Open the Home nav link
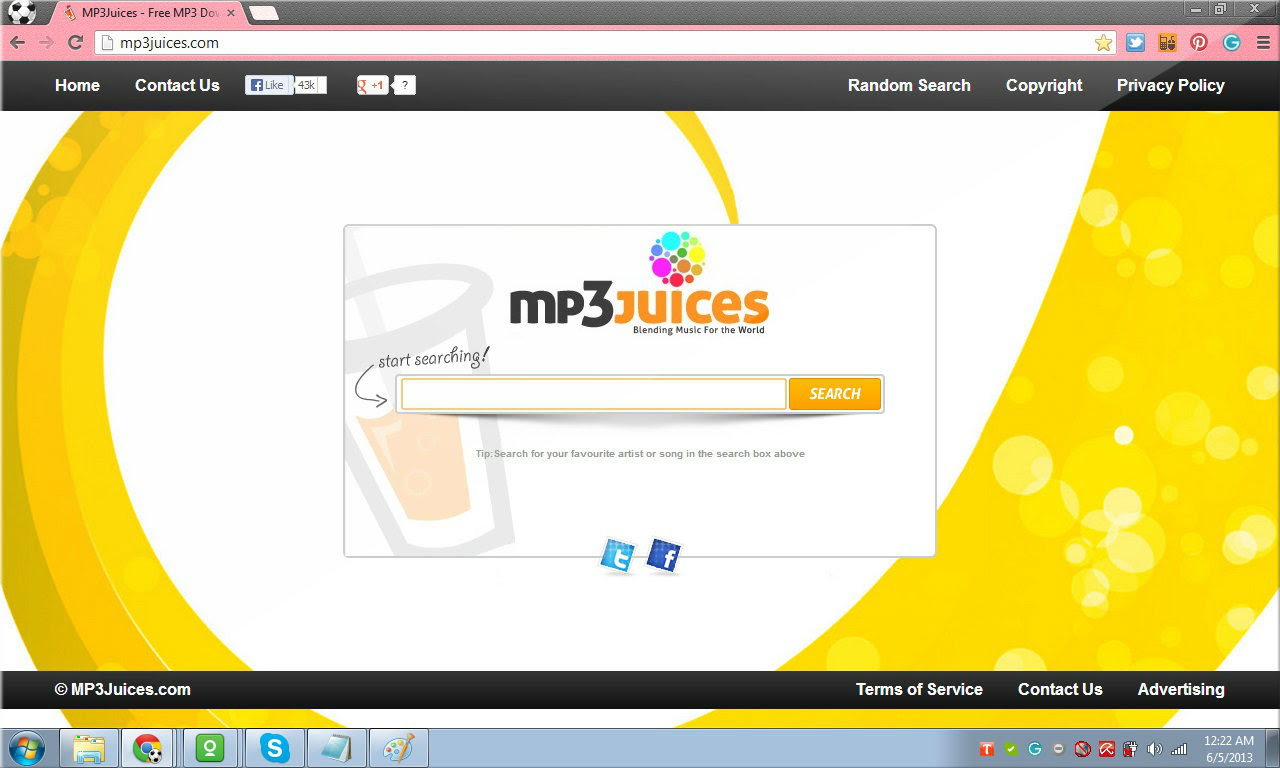The image size is (1280, 768). pyautogui.click(x=77, y=85)
